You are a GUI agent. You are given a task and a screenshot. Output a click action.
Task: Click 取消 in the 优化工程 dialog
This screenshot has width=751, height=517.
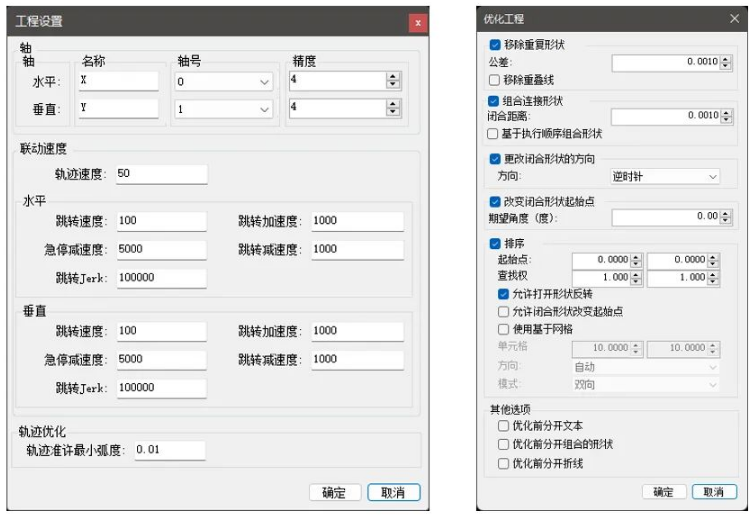(x=713, y=492)
